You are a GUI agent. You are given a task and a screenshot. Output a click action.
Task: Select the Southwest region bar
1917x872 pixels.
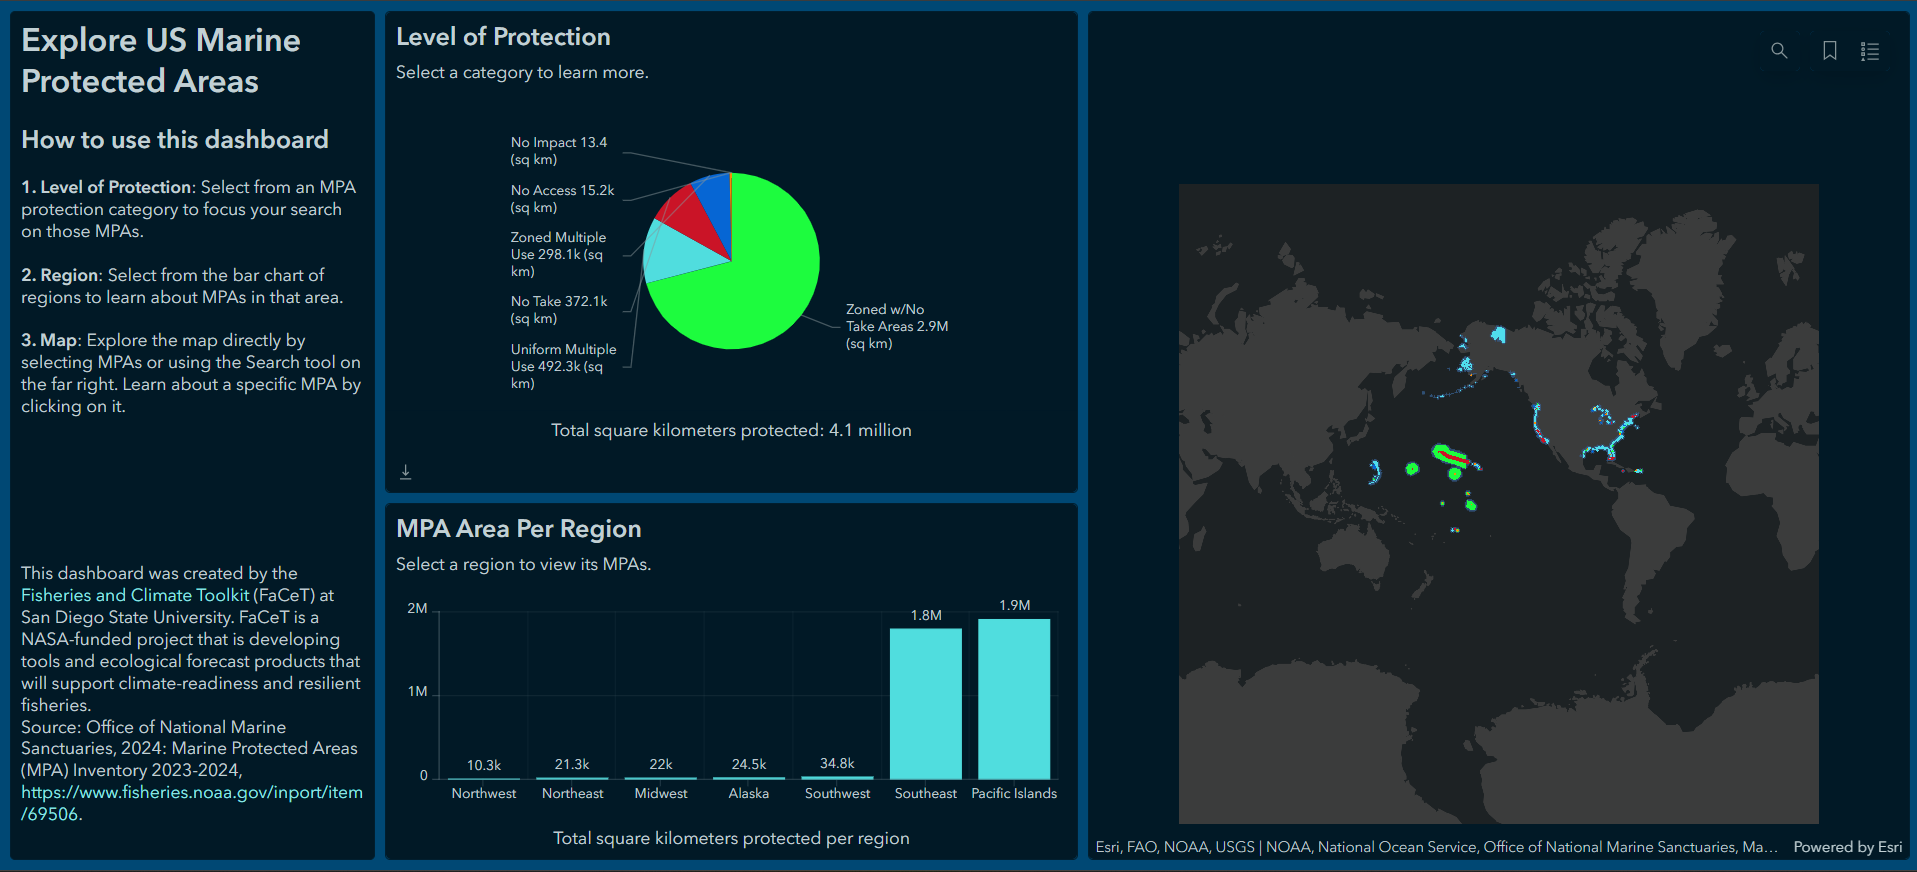coord(837,777)
